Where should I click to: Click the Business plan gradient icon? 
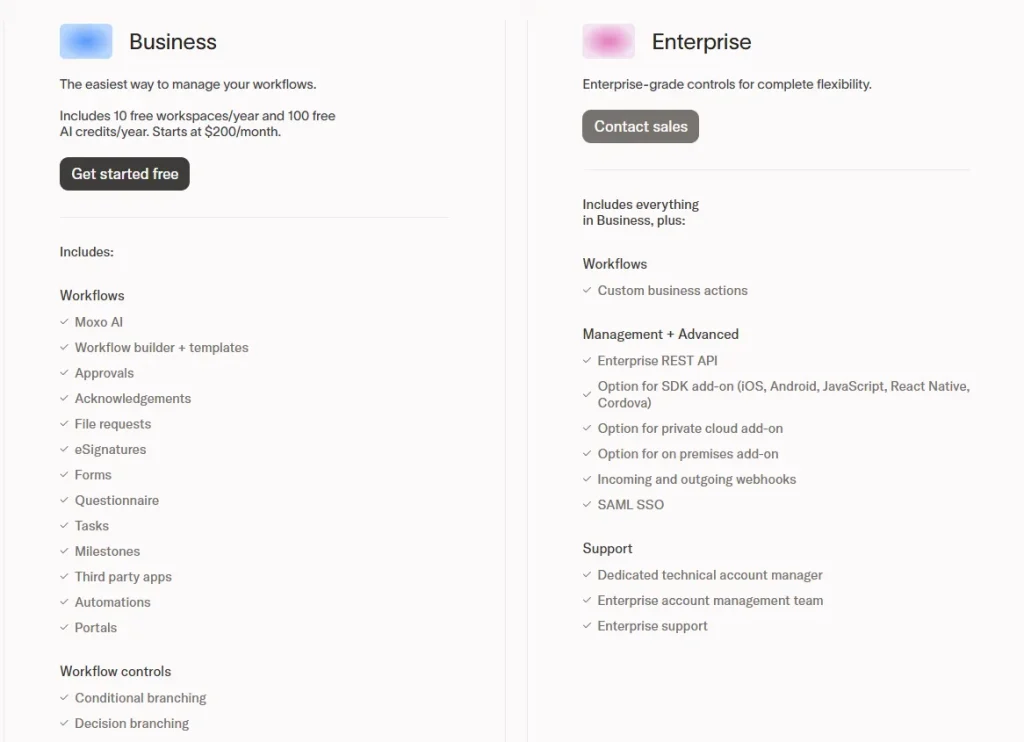[86, 41]
